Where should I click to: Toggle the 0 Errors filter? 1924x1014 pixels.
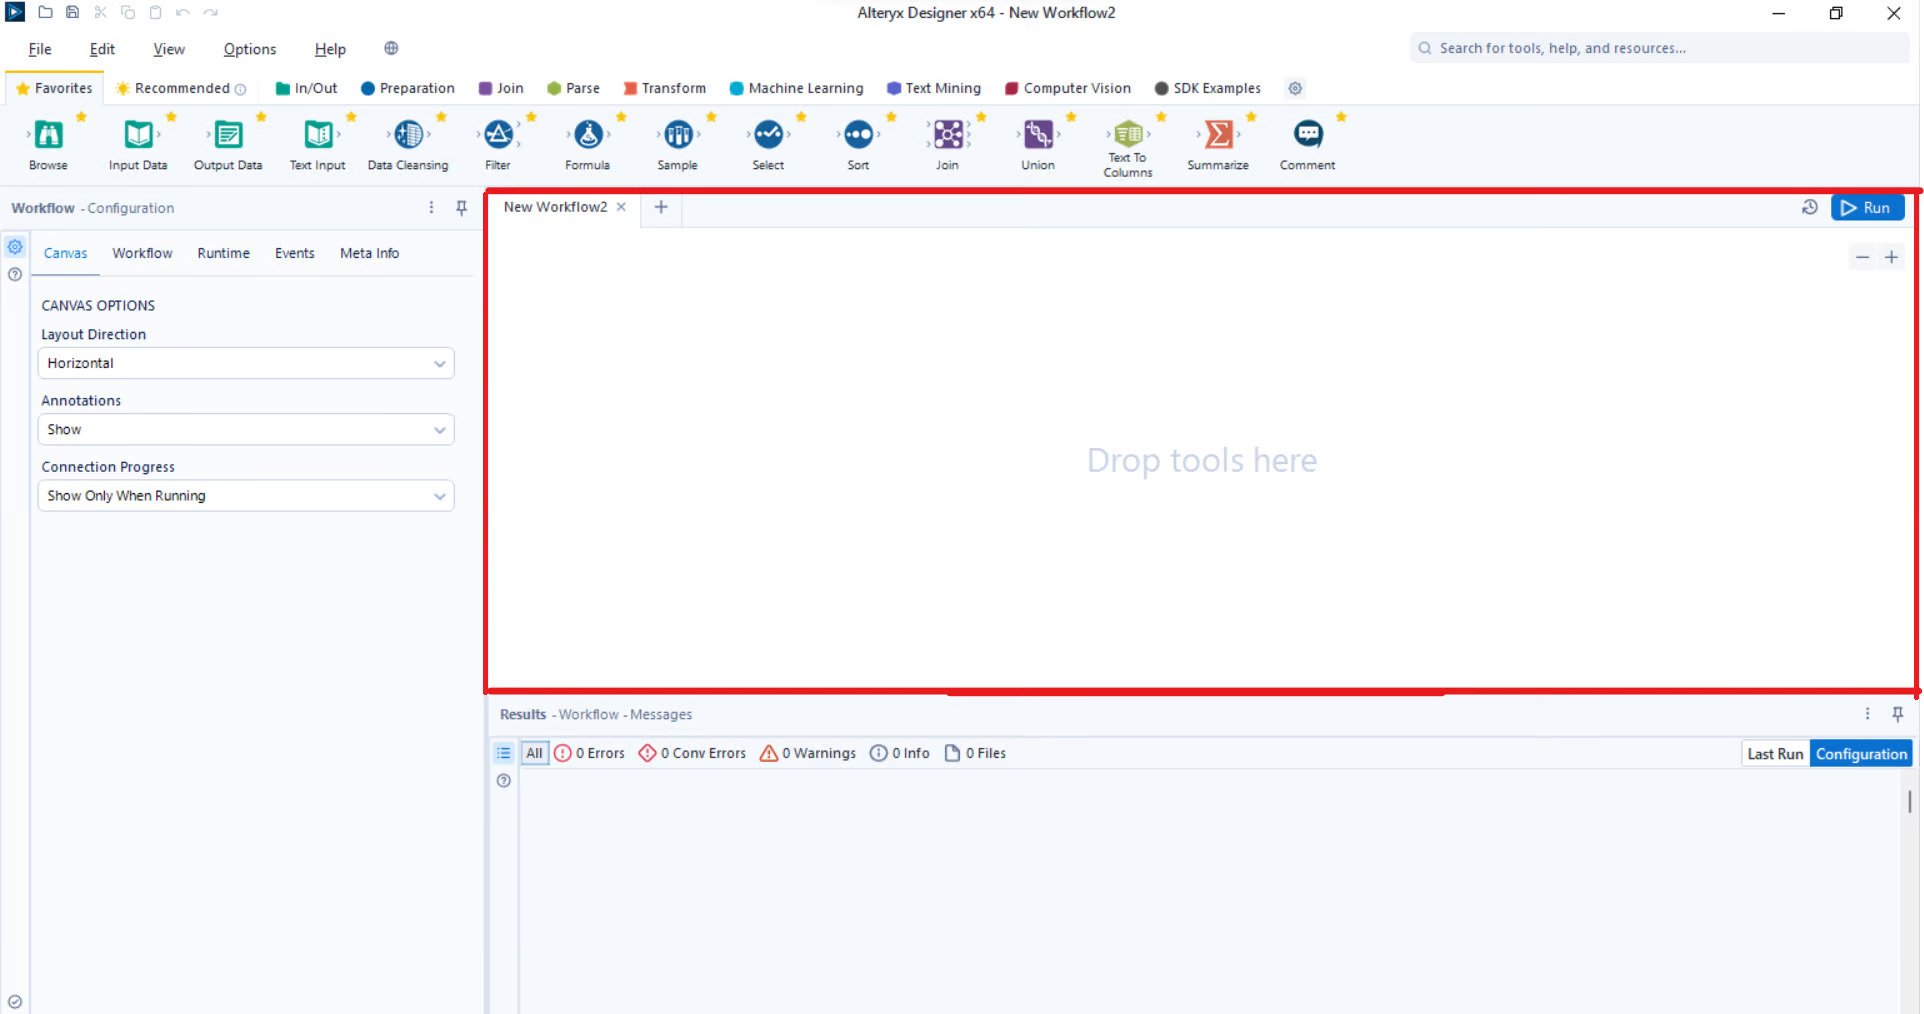tap(590, 753)
